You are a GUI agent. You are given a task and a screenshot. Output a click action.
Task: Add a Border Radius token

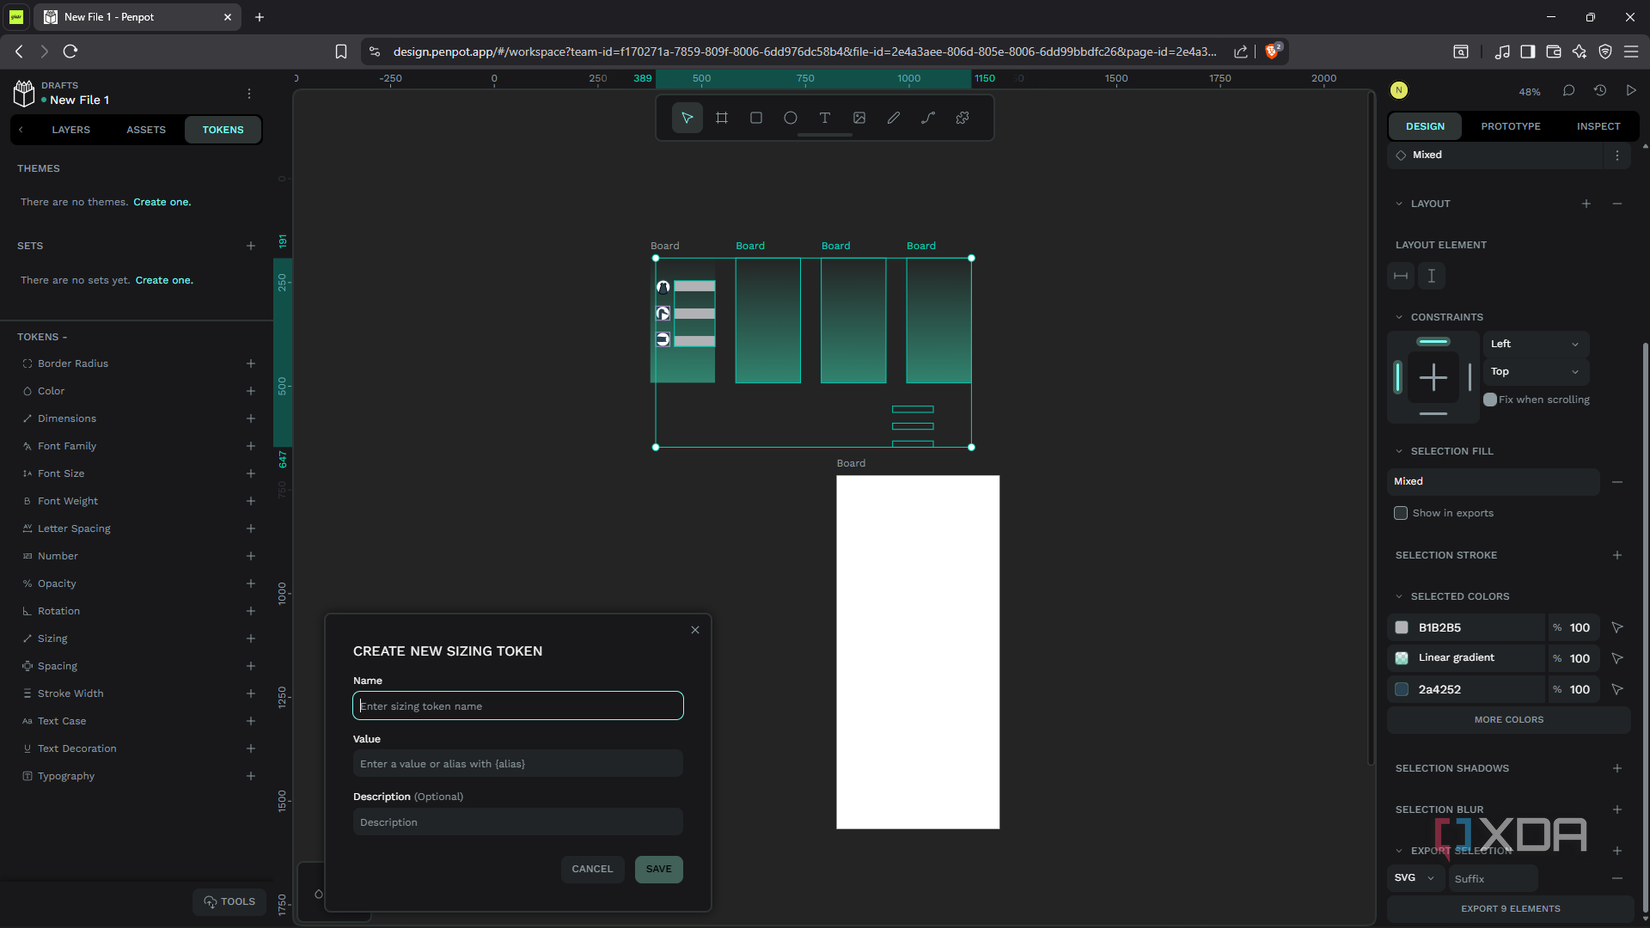coord(251,364)
